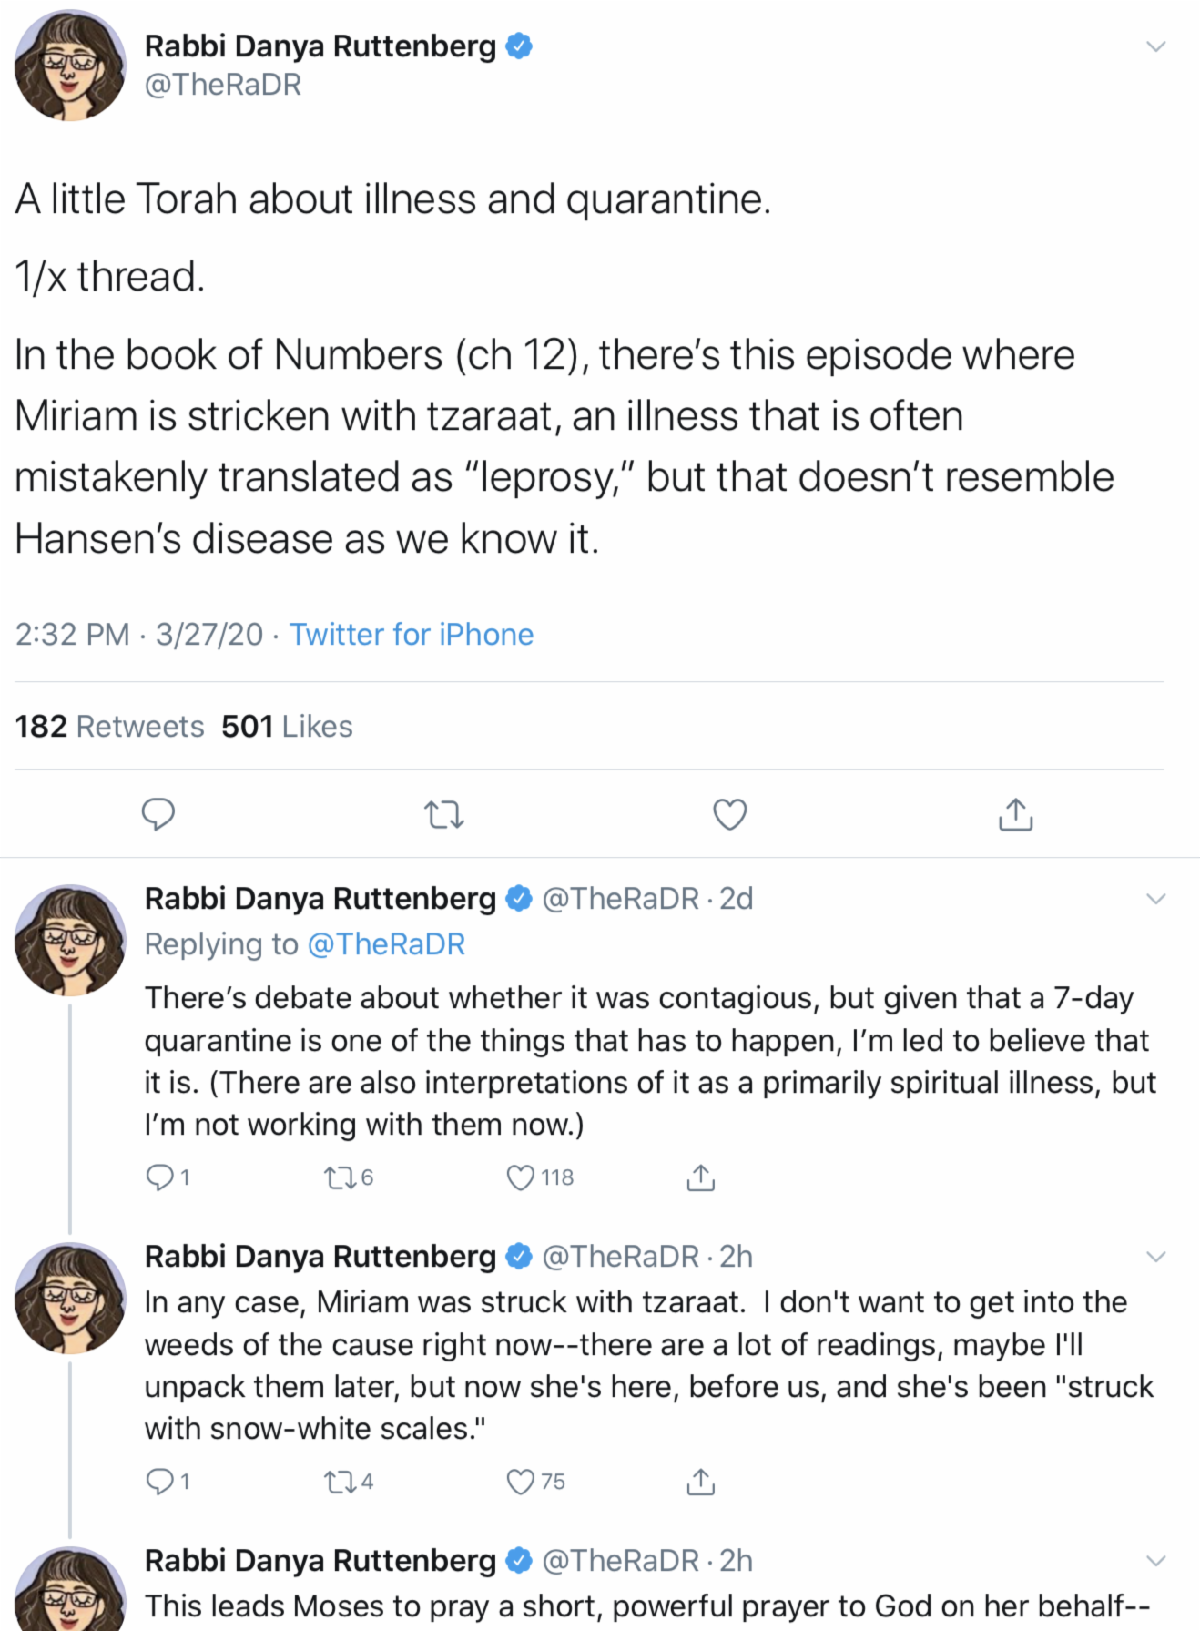Open the @TheRaDR link in Replying to
This screenshot has height=1631, width=1200.
[x=385, y=944]
